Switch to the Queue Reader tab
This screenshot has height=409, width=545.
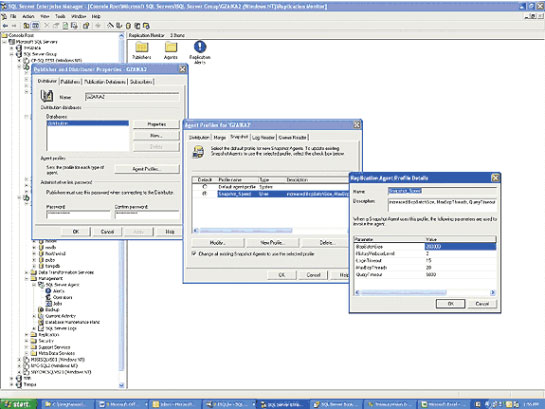[293, 138]
